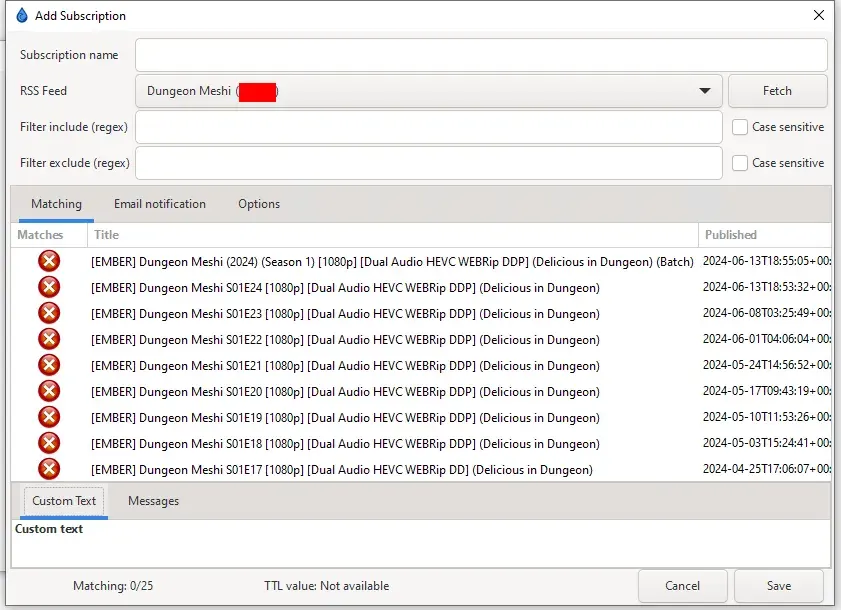Viewport: 841px width, 610px height.
Task: Switch to the Email notification tab
Action: tap(160, 204)
